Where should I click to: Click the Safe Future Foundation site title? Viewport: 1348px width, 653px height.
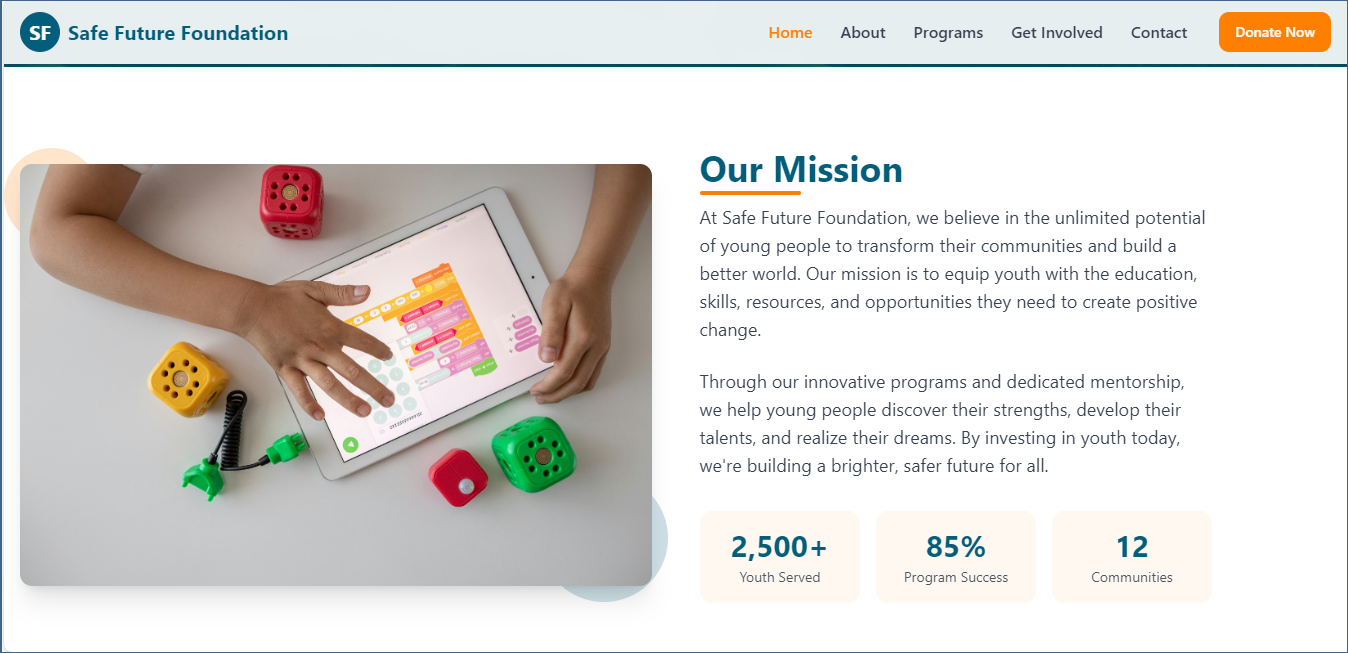[178, 33]
